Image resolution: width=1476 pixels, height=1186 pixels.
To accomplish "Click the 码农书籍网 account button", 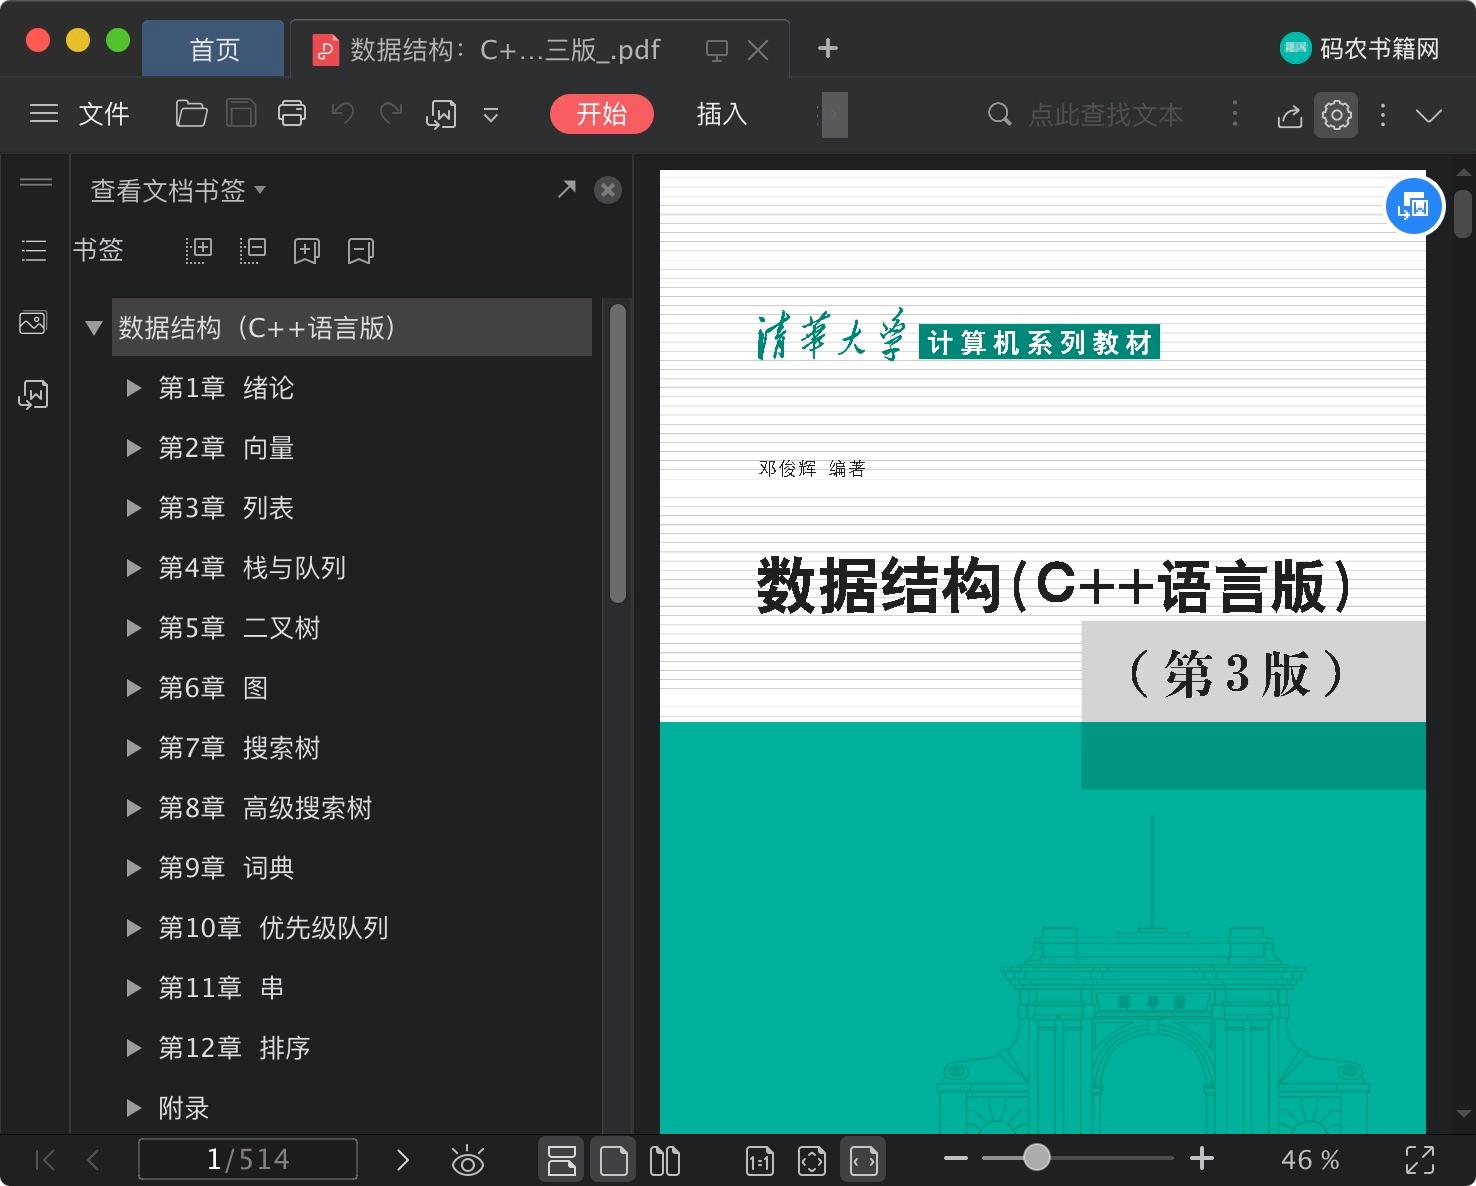I will coord(1360,48).
